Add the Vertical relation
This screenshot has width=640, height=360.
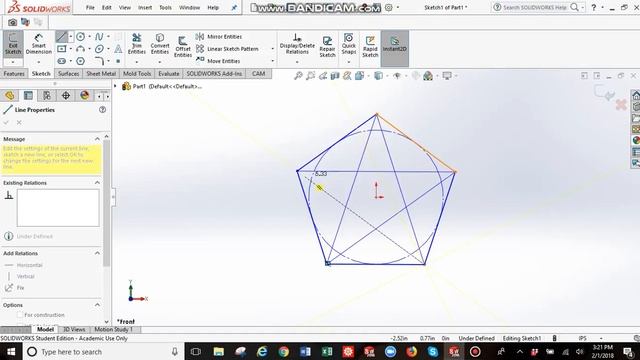pos(20,277)
